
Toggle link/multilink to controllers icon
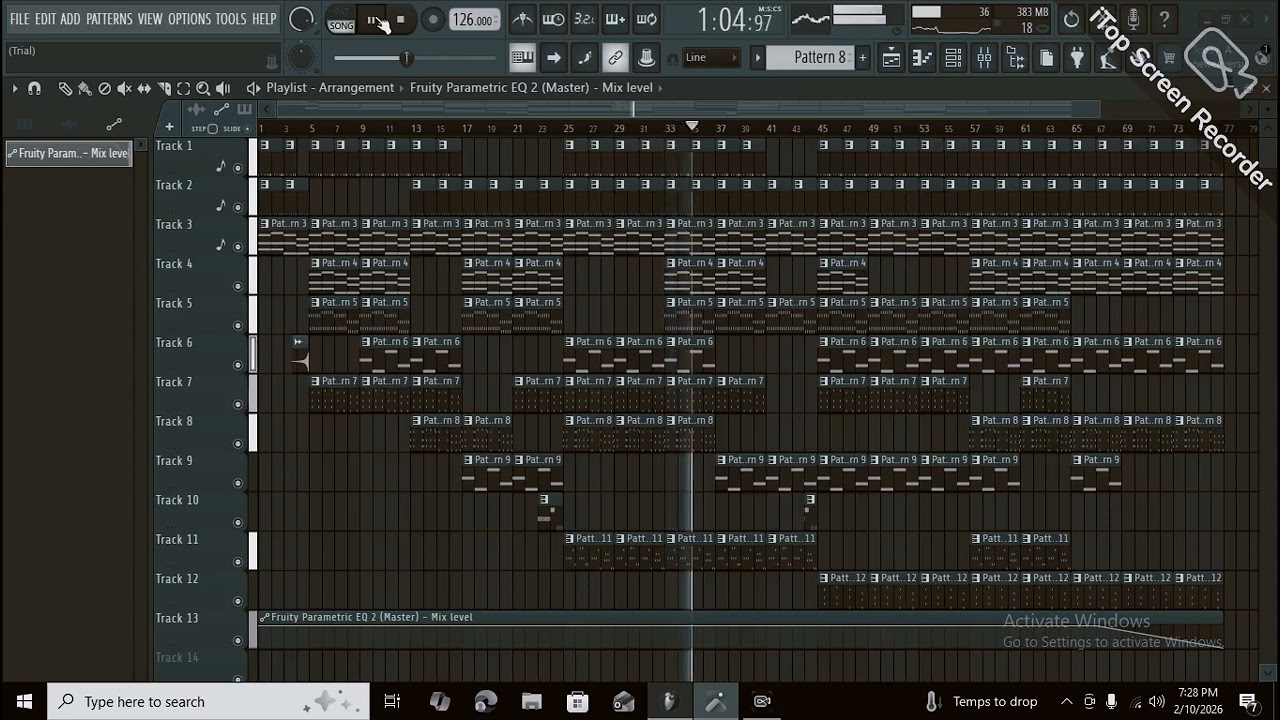[615, 58]
